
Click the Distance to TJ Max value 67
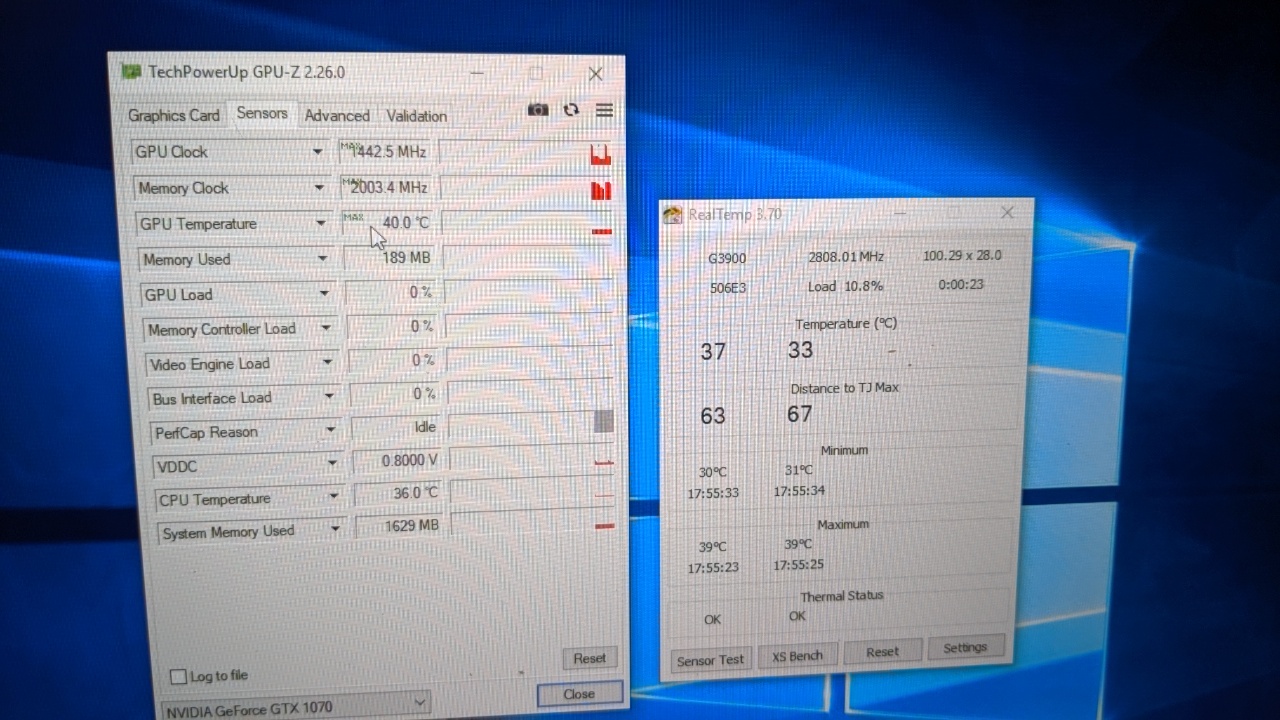800,414
